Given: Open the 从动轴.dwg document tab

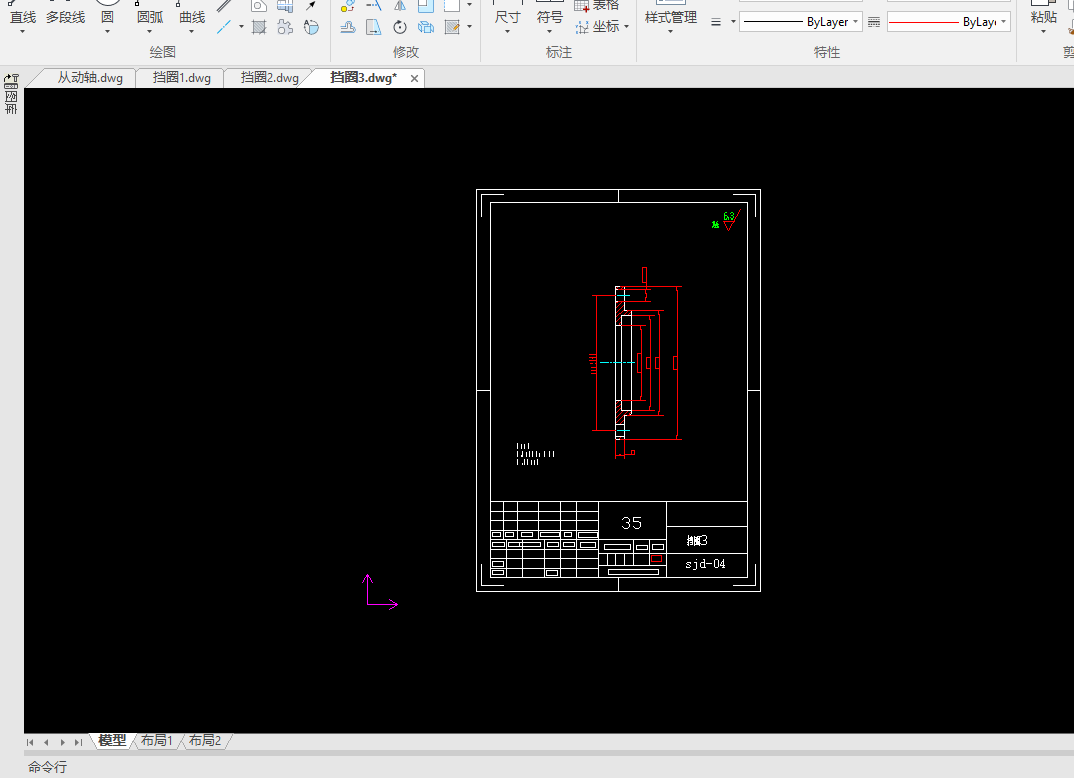Looking at the screenshot, I should pos(89,78).
